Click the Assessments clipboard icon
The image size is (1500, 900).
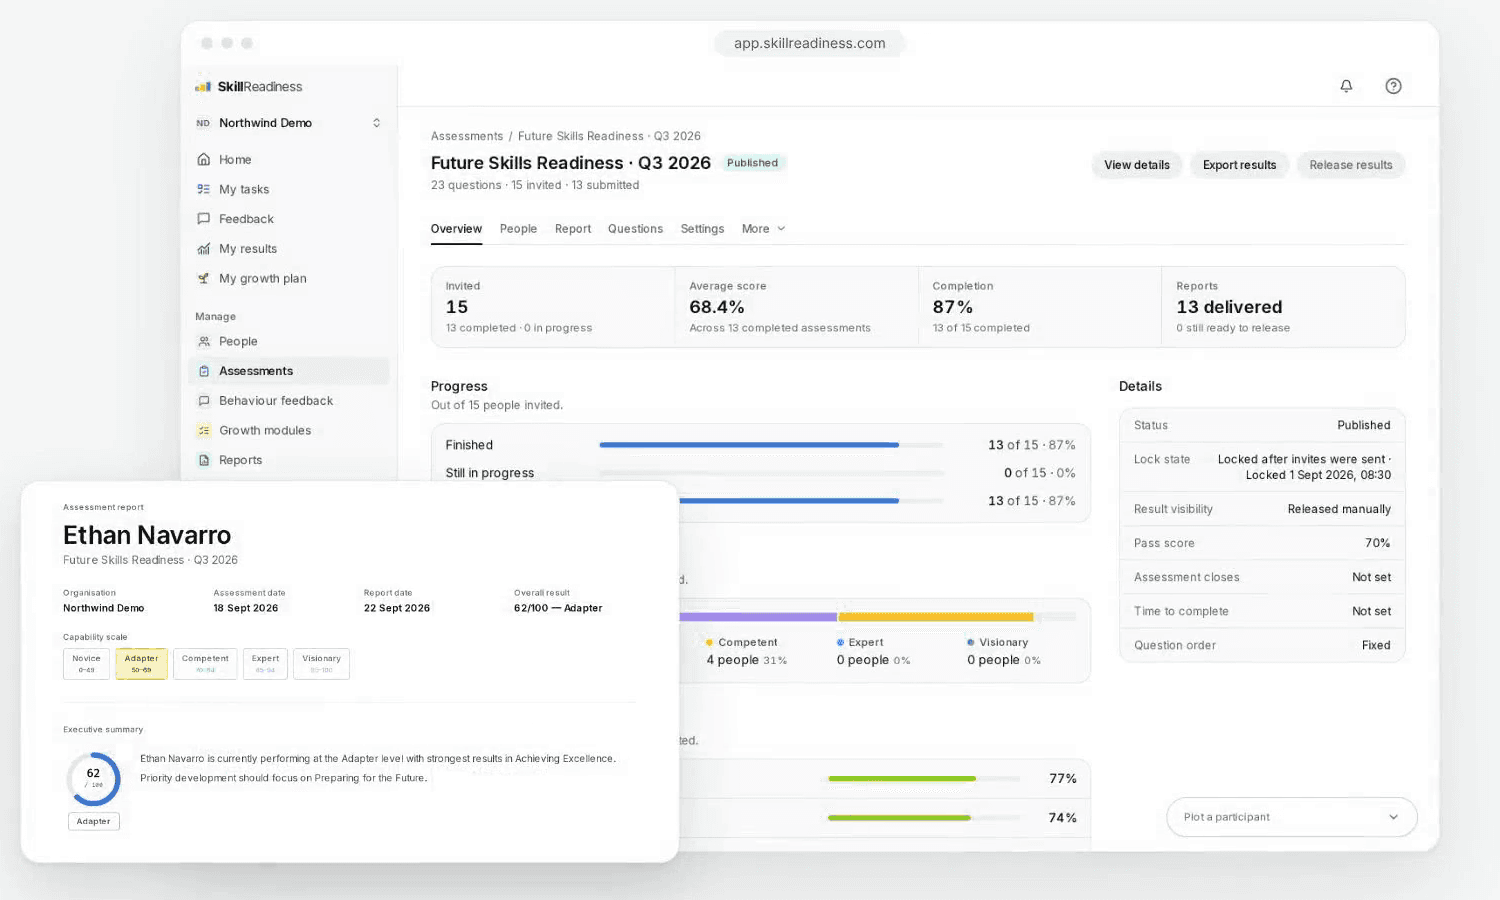[x=204, y=371]
